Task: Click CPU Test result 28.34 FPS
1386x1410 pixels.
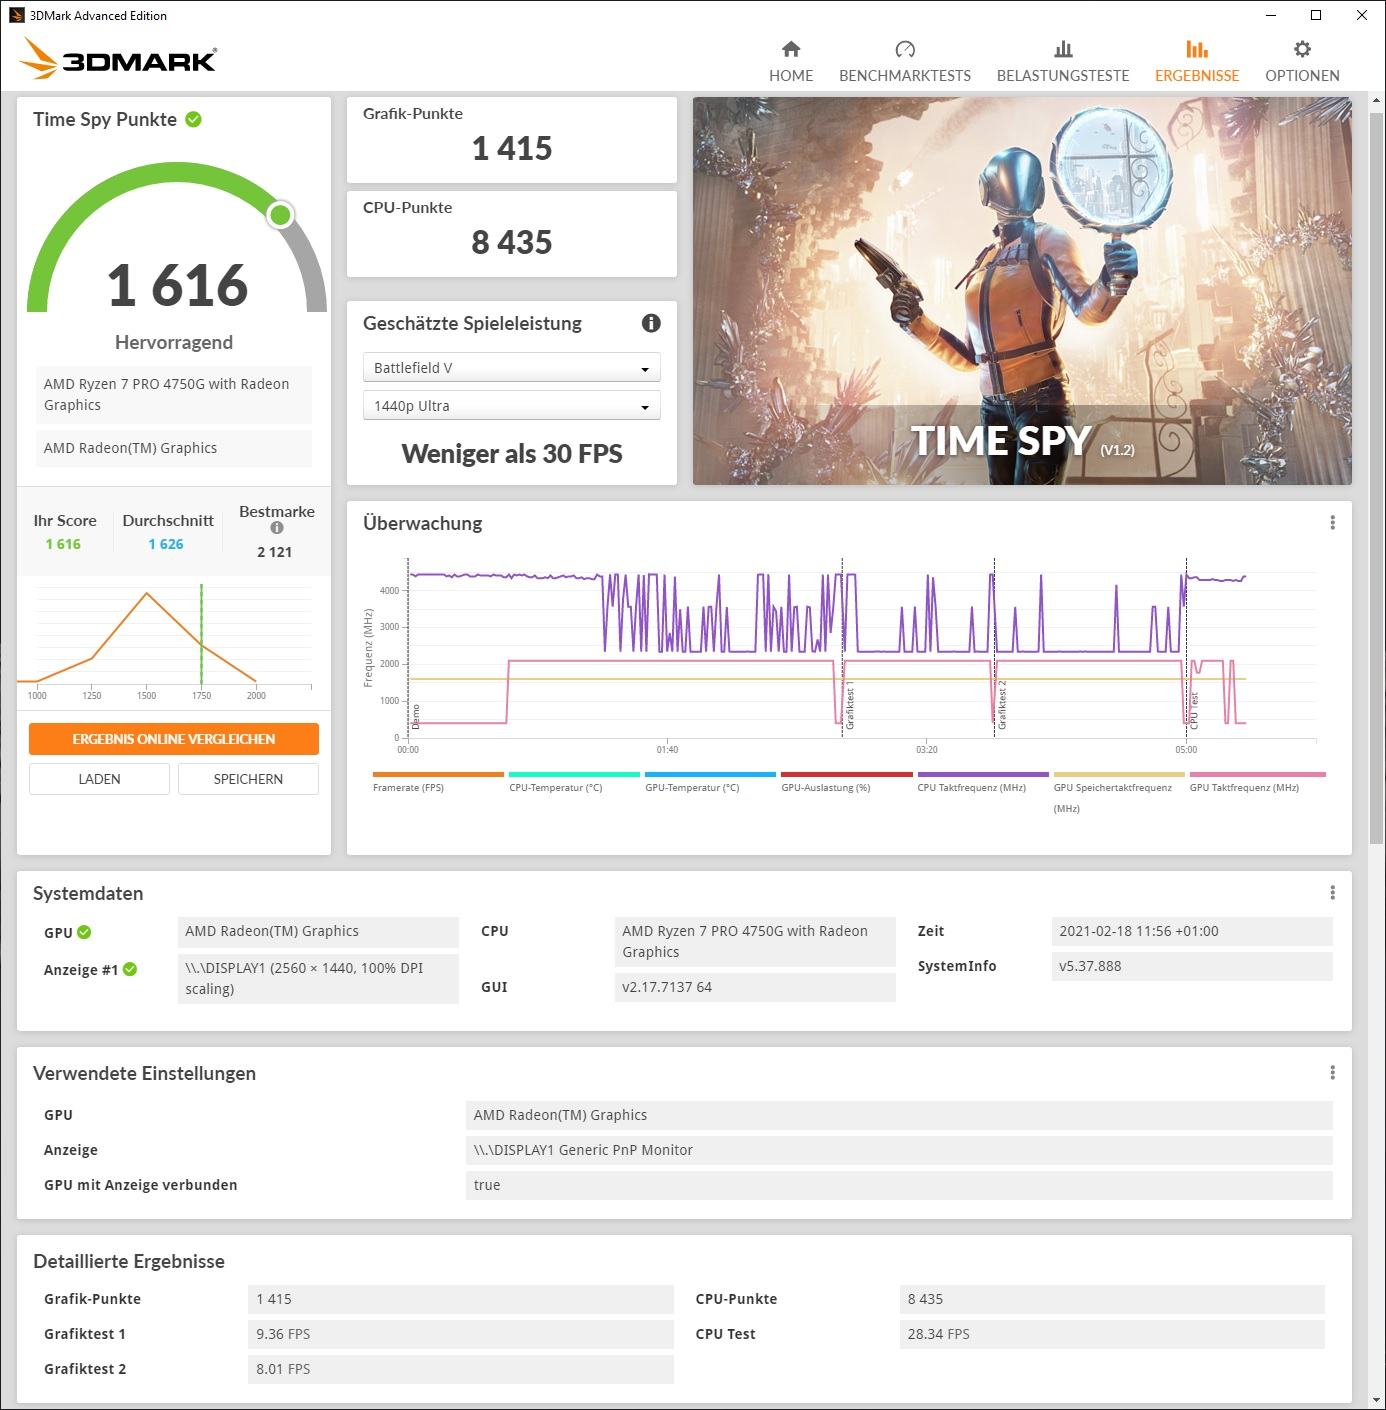Action: tap(1112, 1334)
